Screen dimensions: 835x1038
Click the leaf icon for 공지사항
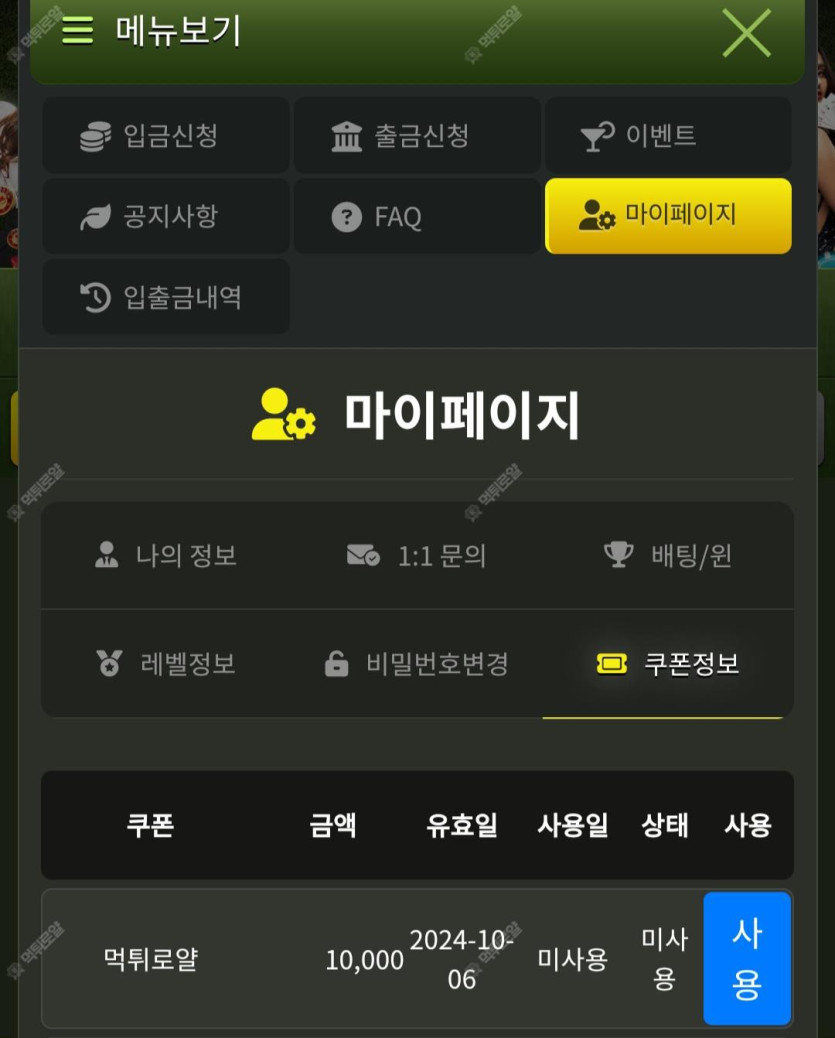click(95, 217)
